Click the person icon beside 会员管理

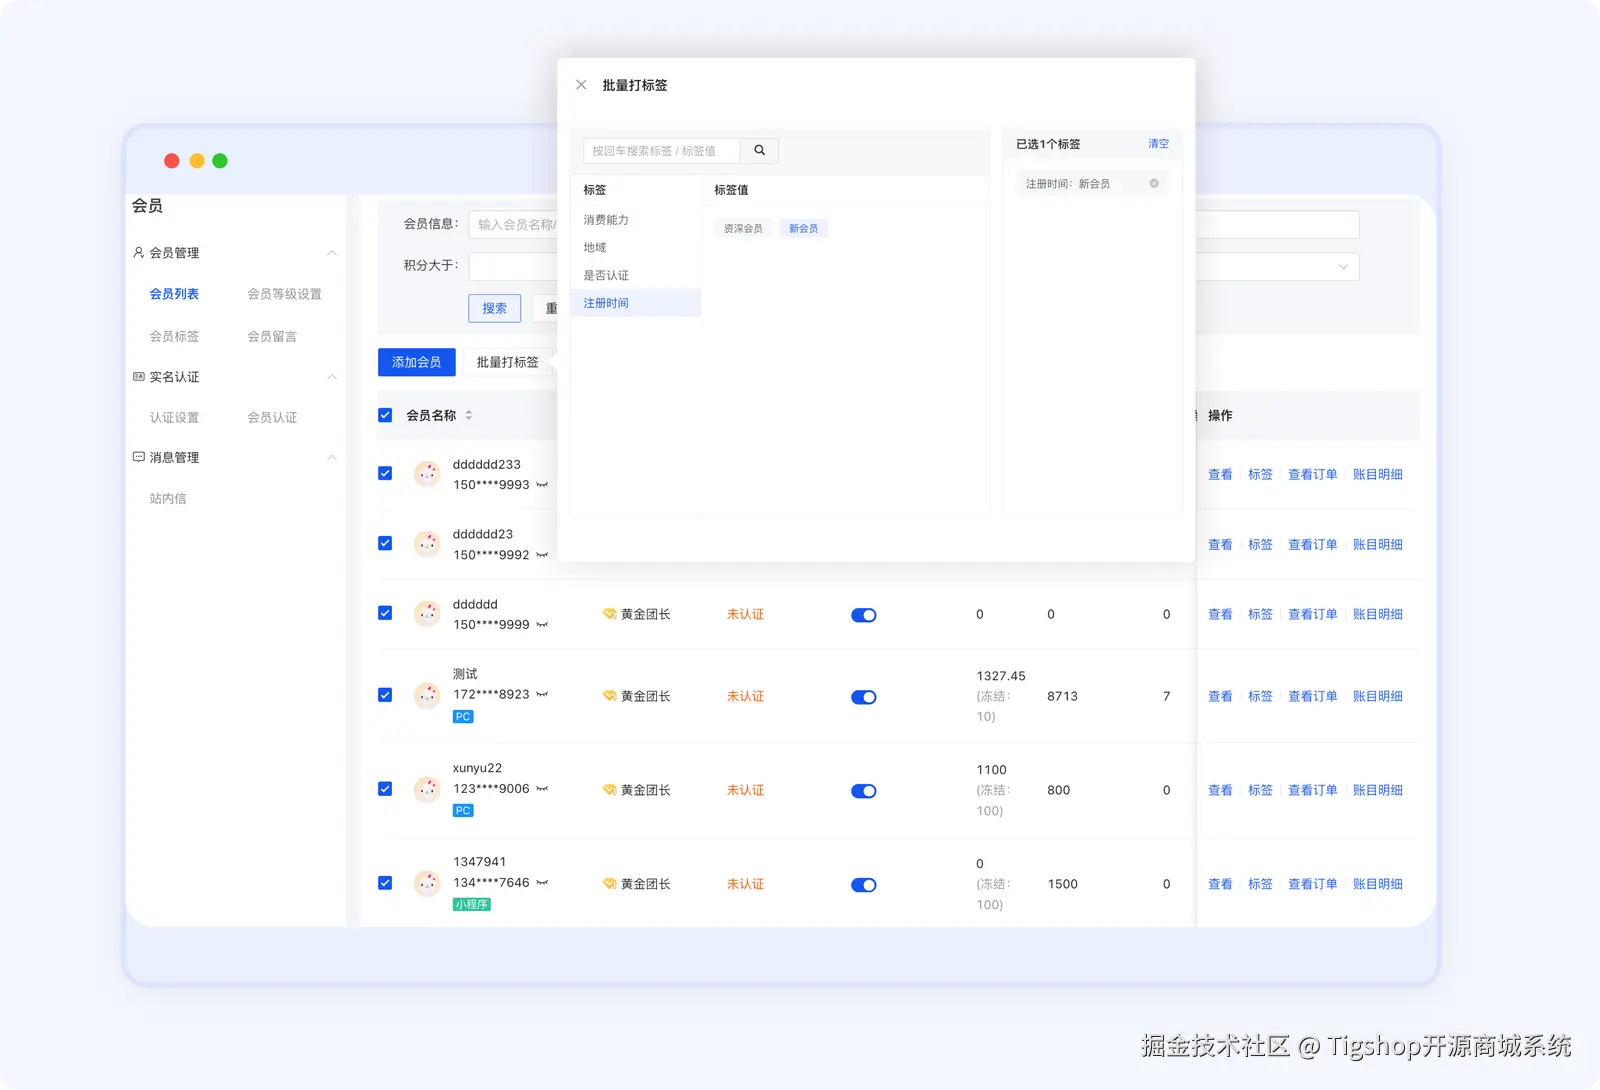pos(139,253)
